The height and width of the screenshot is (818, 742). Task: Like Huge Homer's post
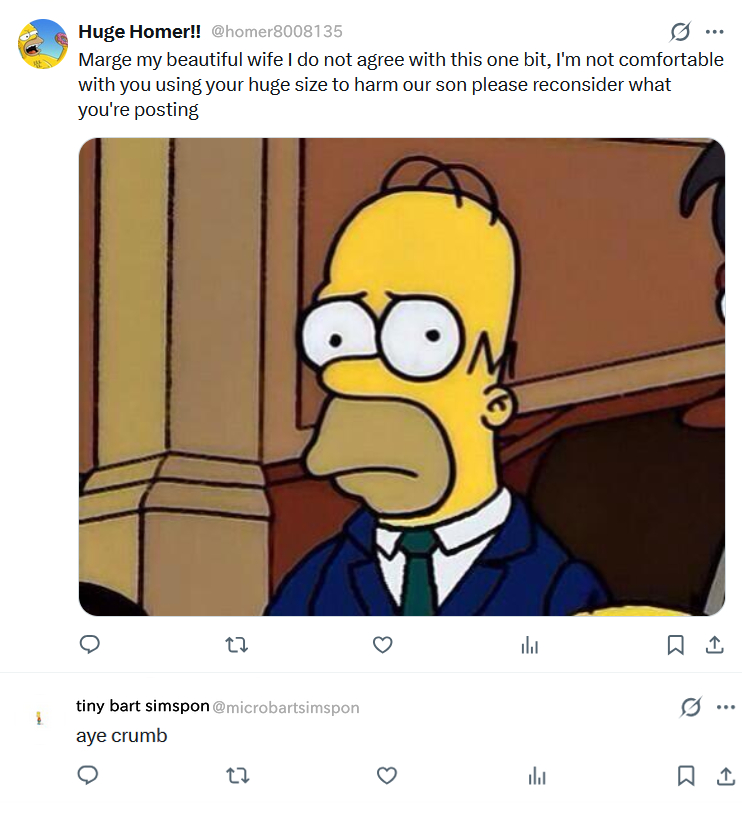[382, 645]
